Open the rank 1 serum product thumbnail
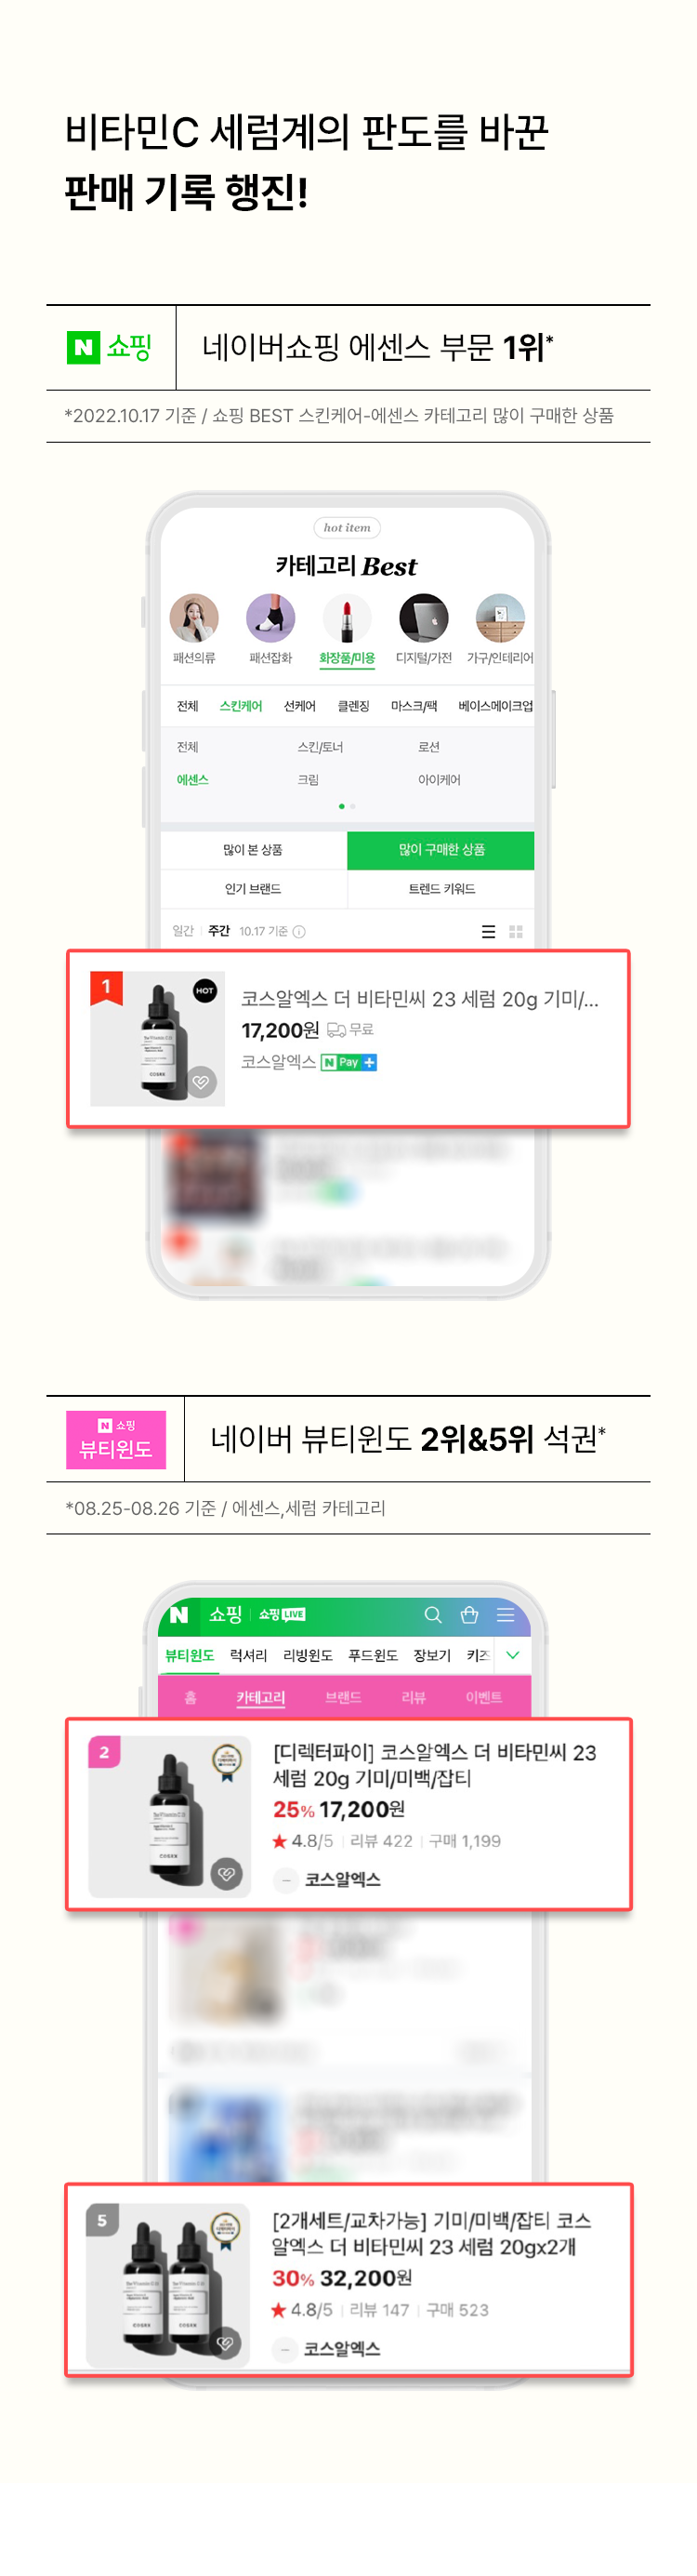Viewport: 697px width, 2576px height. [157, 1038]
